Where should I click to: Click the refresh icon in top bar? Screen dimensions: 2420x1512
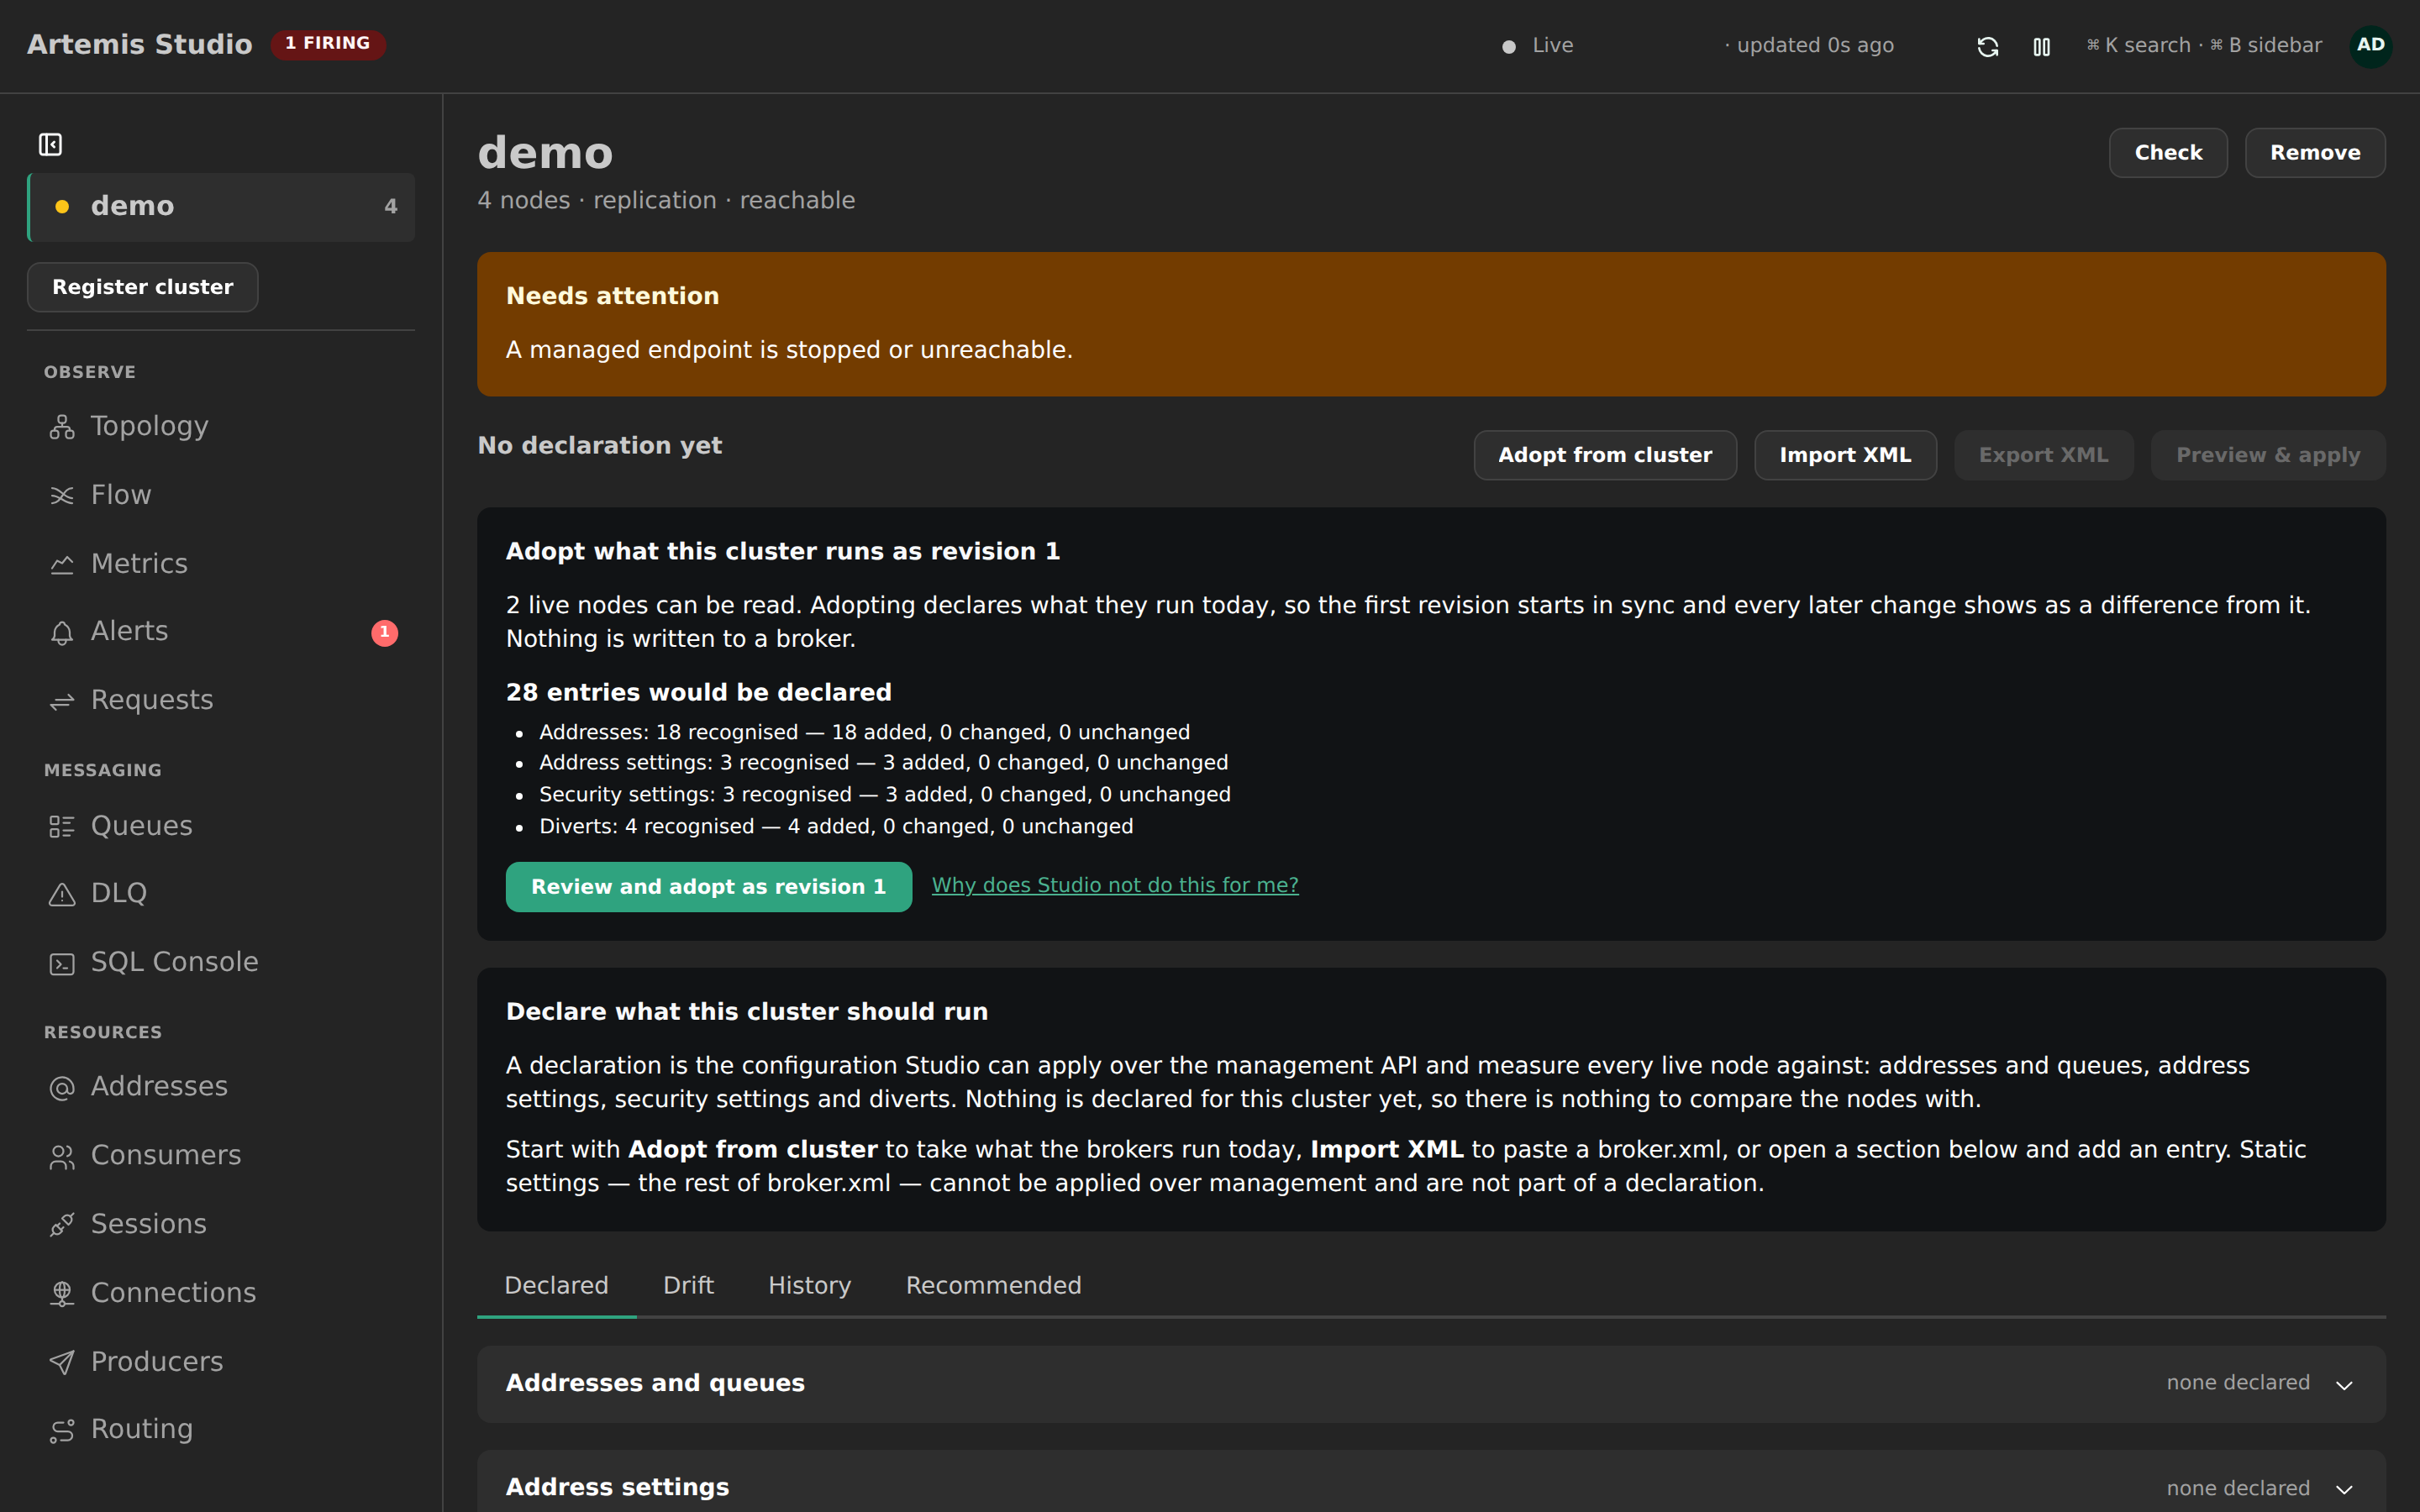point(1987,46)
